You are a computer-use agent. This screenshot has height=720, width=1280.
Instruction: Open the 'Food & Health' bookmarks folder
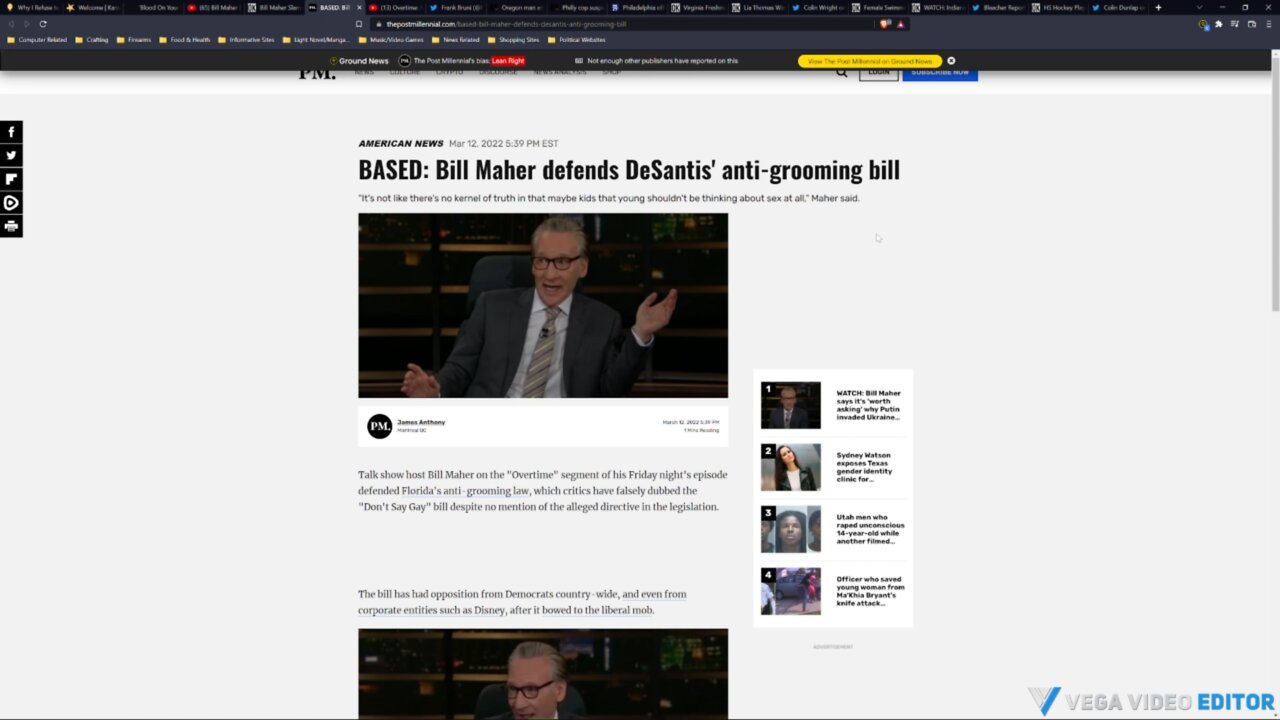click(185, 40)
